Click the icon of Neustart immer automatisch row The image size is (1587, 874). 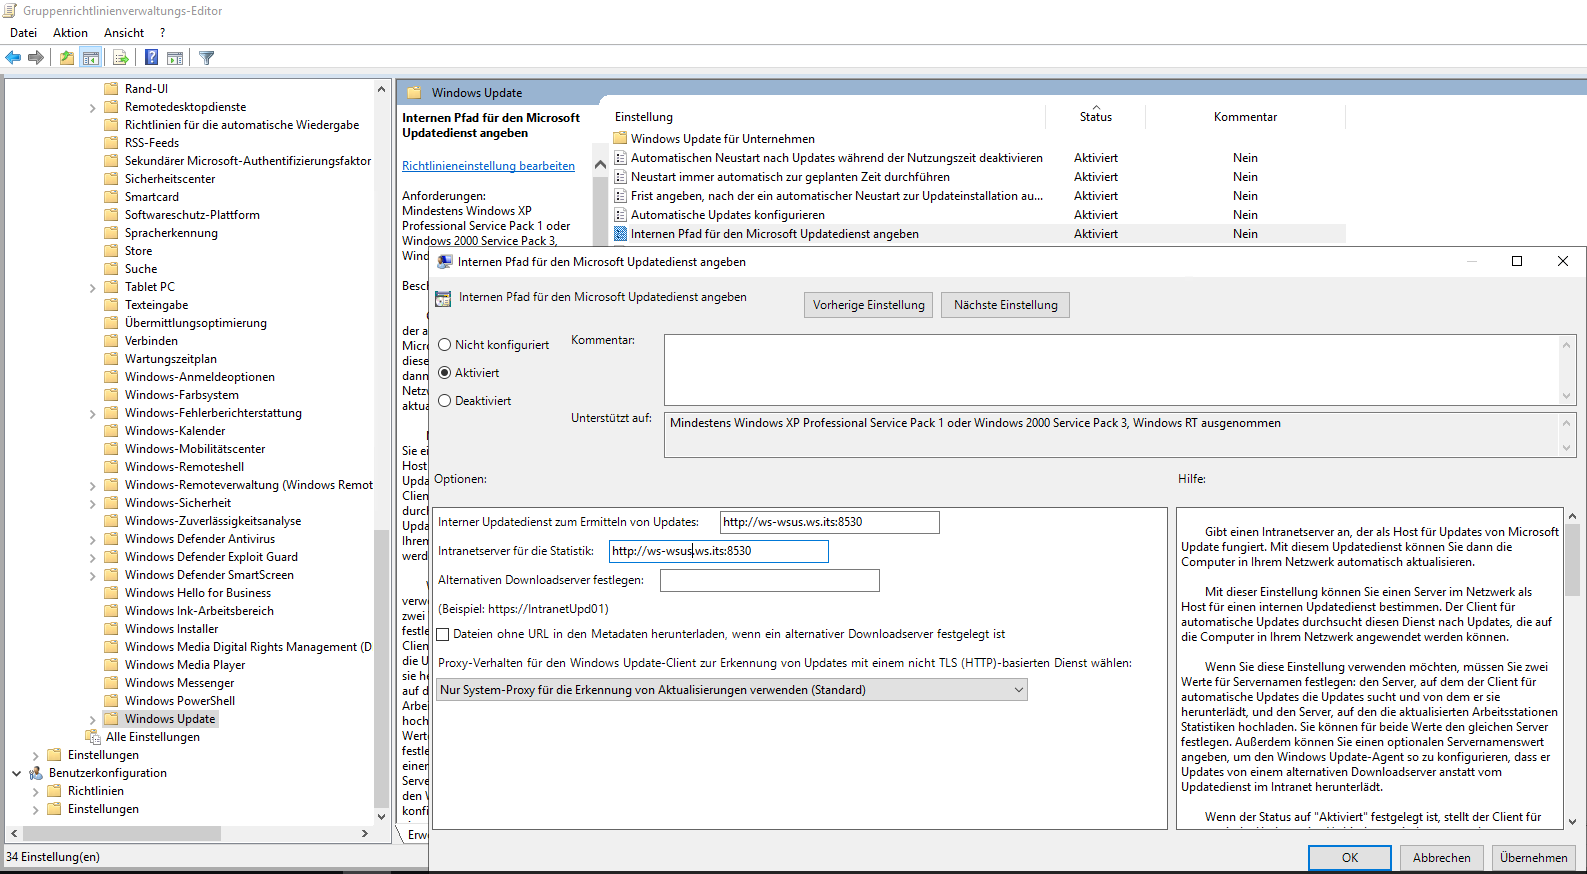point(621,177)
